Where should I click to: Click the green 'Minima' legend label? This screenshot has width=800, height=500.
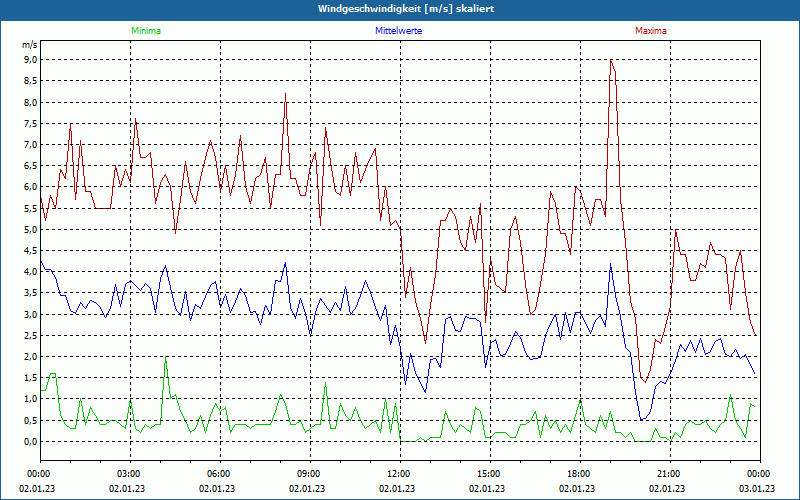[146, 31]
